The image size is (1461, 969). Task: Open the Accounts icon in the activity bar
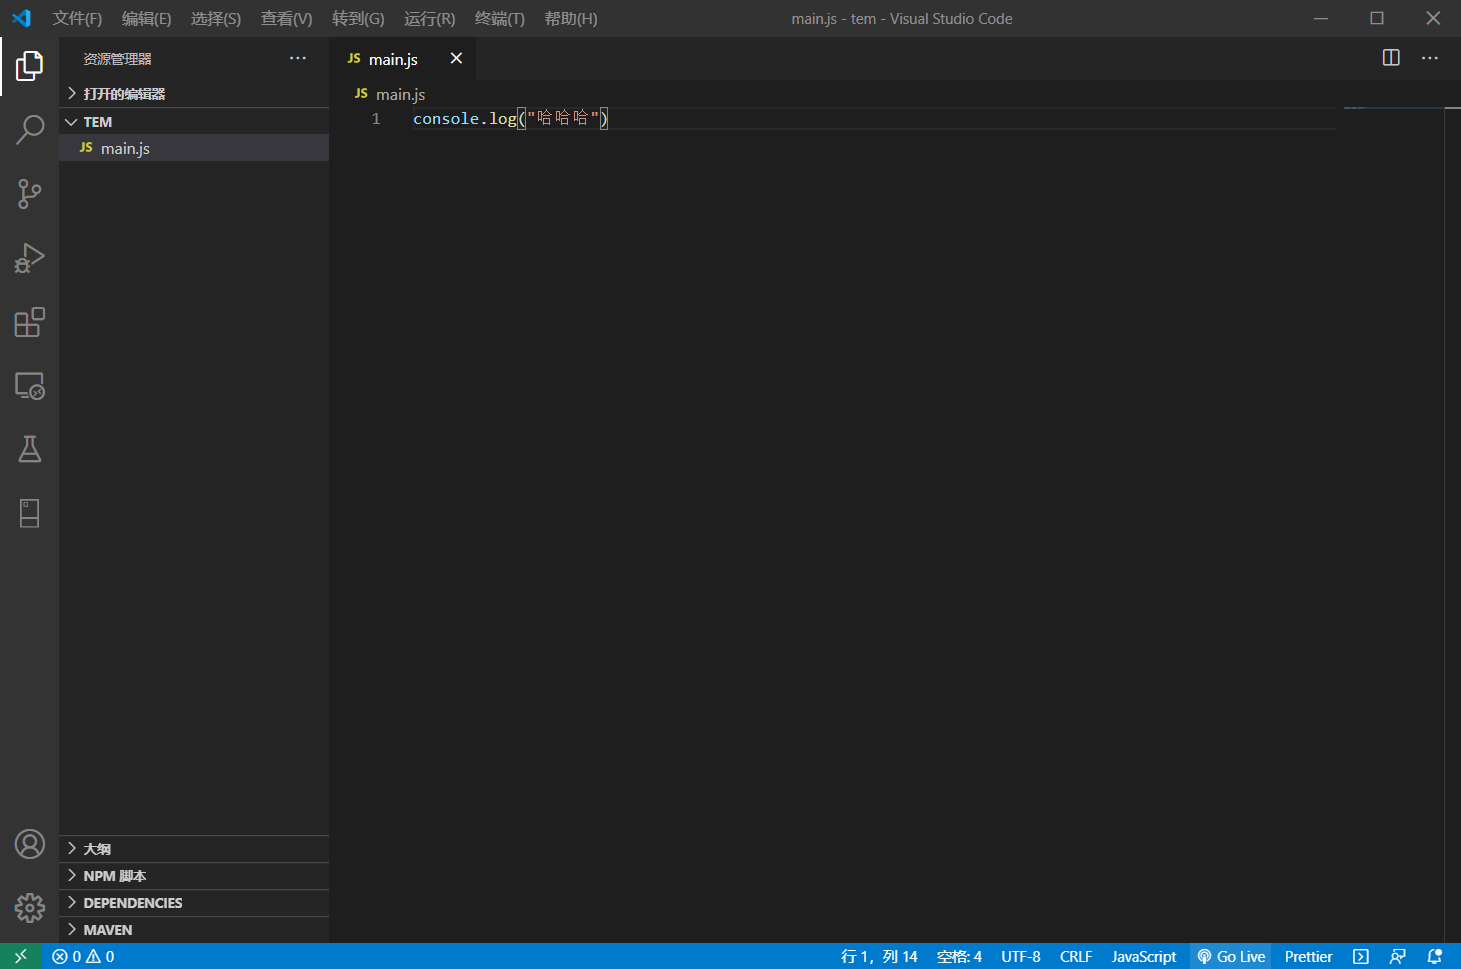coord(29,844)
